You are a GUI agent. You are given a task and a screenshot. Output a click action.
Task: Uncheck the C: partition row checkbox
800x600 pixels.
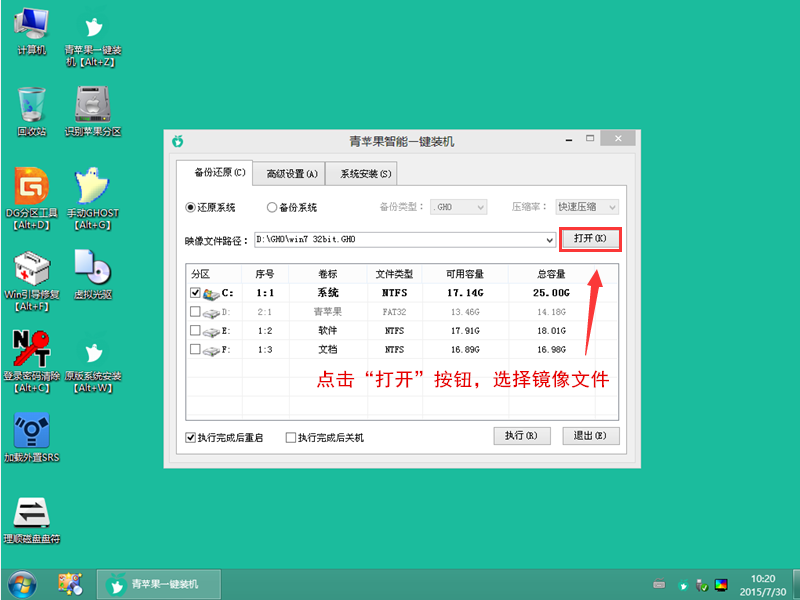[x=194, y=292]
